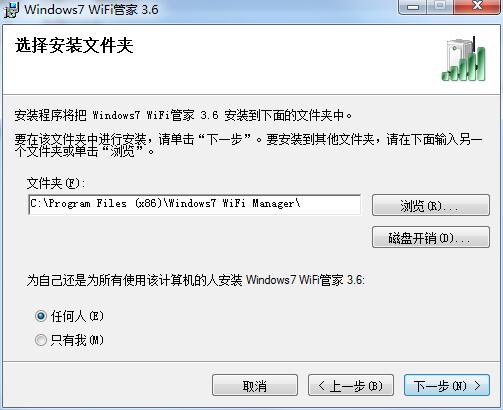Open 磁盘开销(D) disk cost dialog
The width and height of the screenshot is (503, 410).
431,237
